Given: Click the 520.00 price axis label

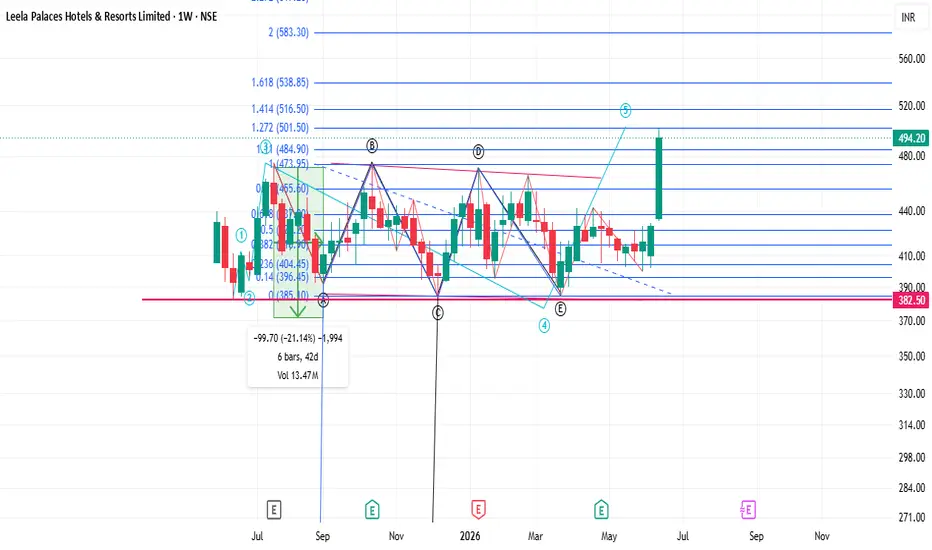Looking at the screenshot, I should point(911,106).
